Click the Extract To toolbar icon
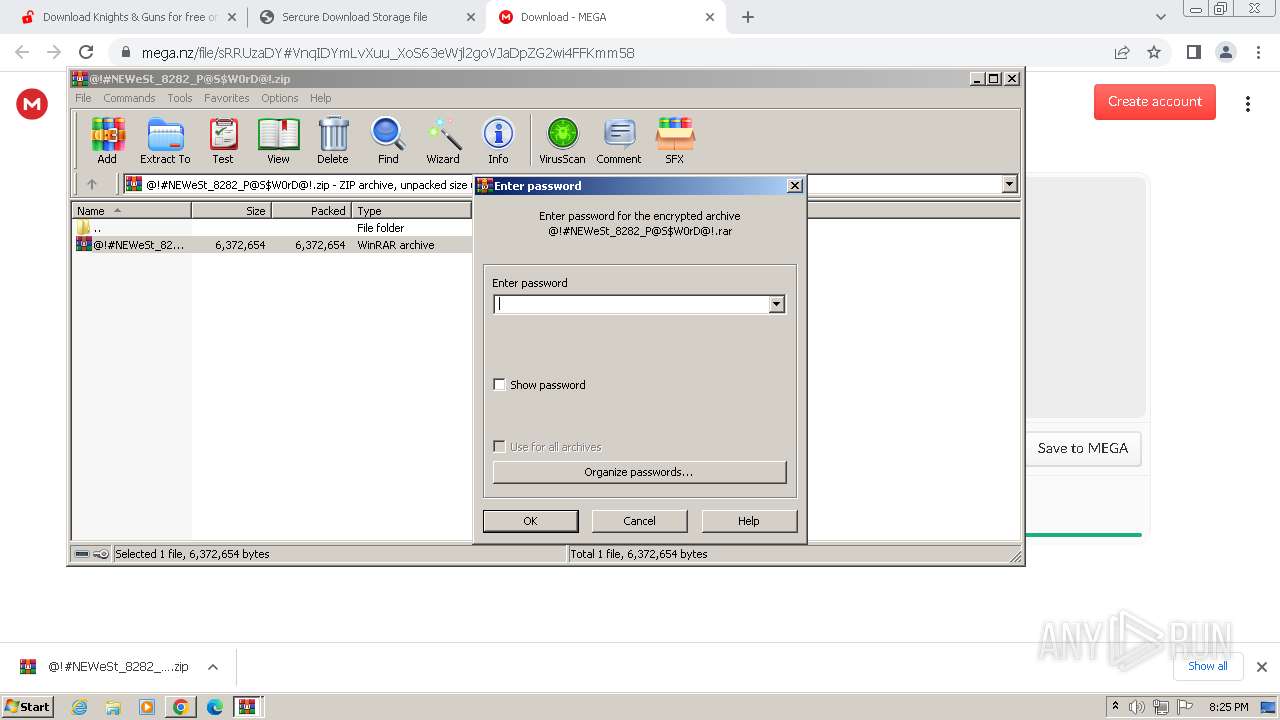 point(165,140)
